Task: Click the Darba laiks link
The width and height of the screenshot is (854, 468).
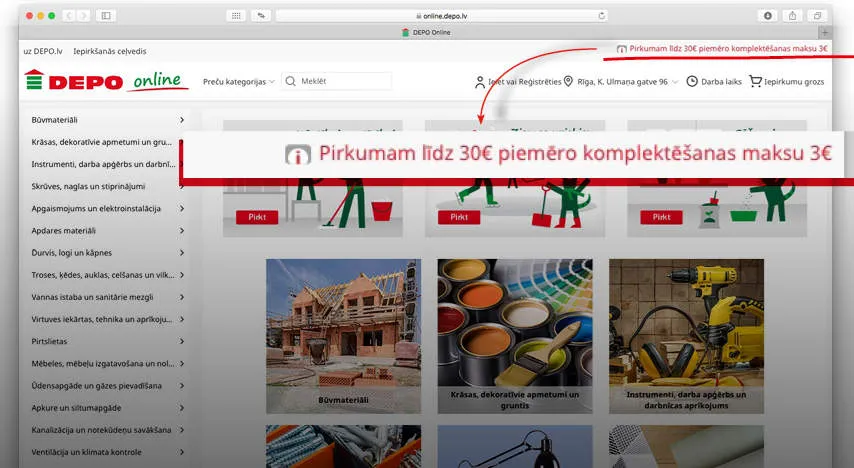Action: coord(721,82)
